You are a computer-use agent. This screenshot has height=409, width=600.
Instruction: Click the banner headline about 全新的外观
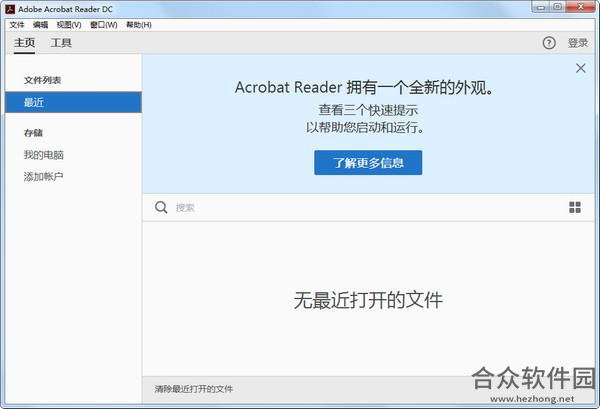click(364, 88)
